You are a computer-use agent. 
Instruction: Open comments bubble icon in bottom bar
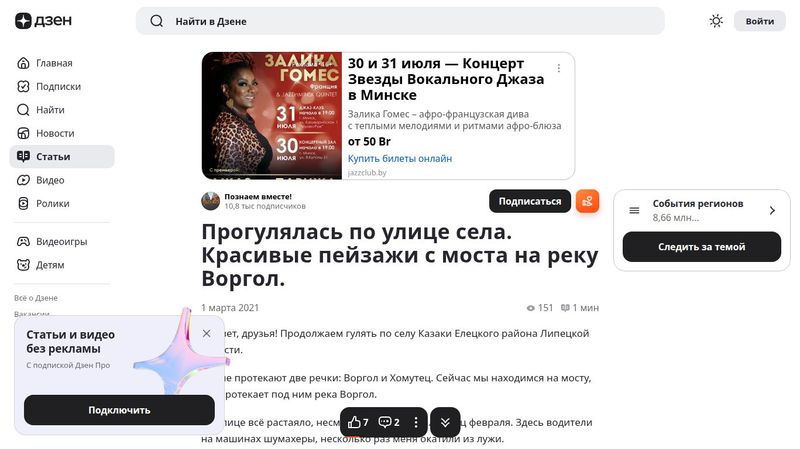point(385,422)
